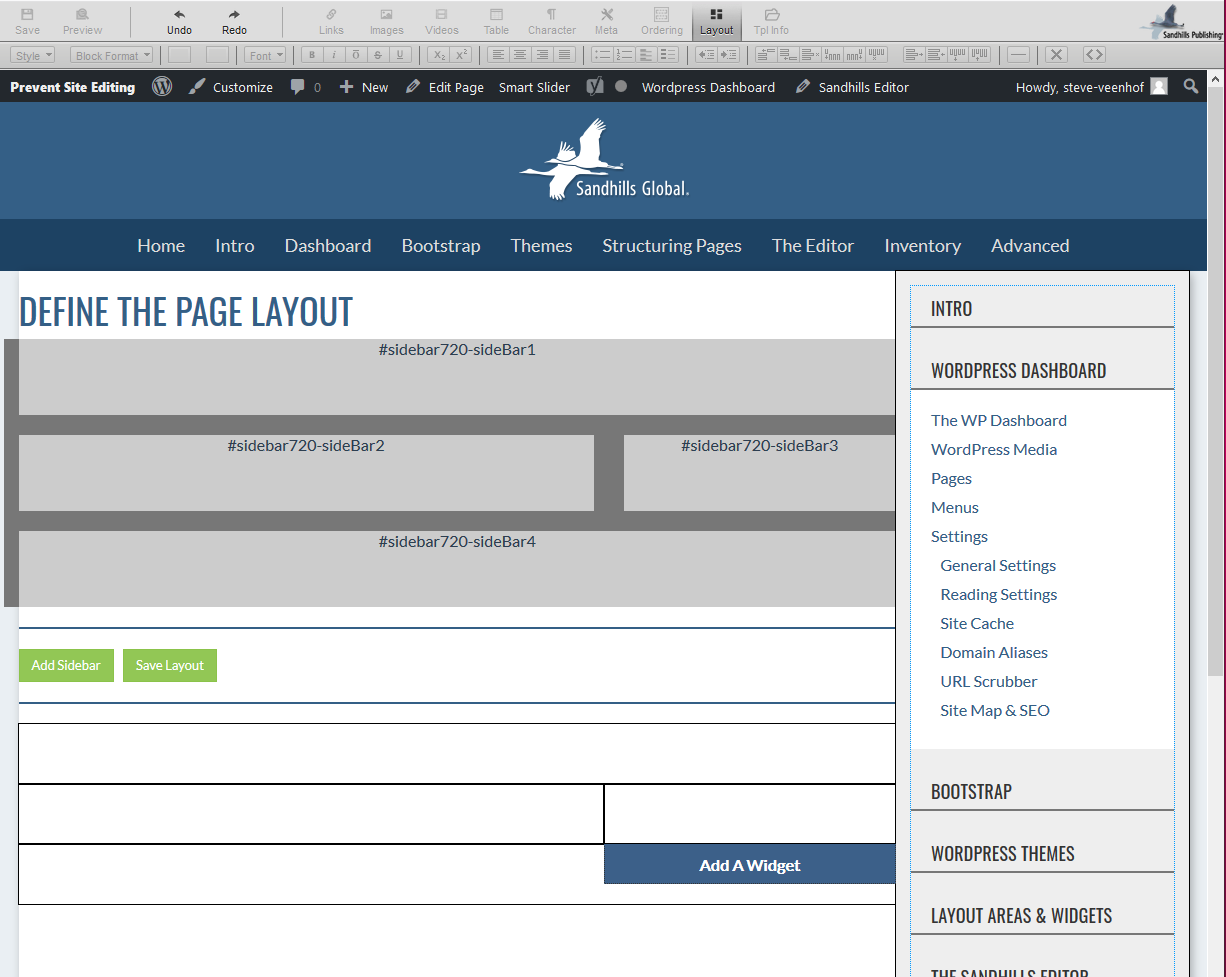
Task: Toggle overline formatting
Action: pyautogui.click(x=356, y=55)
